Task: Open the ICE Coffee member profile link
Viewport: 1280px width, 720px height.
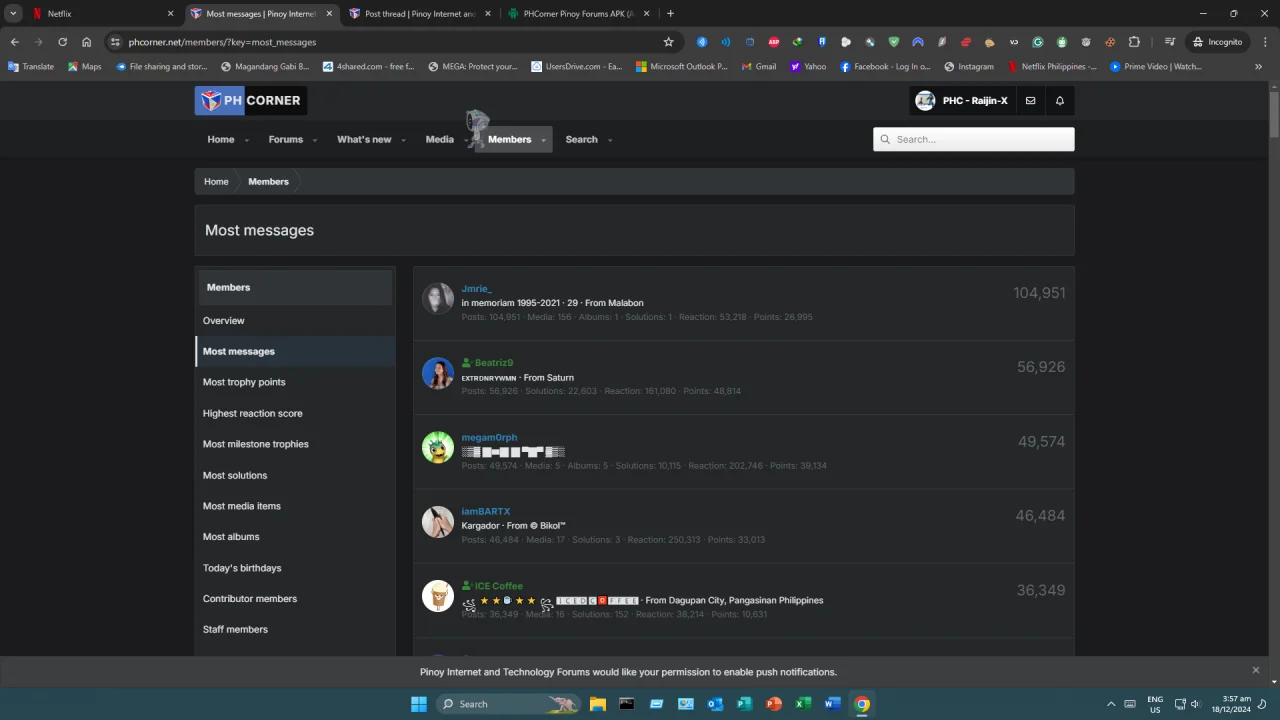Action: 499,586
